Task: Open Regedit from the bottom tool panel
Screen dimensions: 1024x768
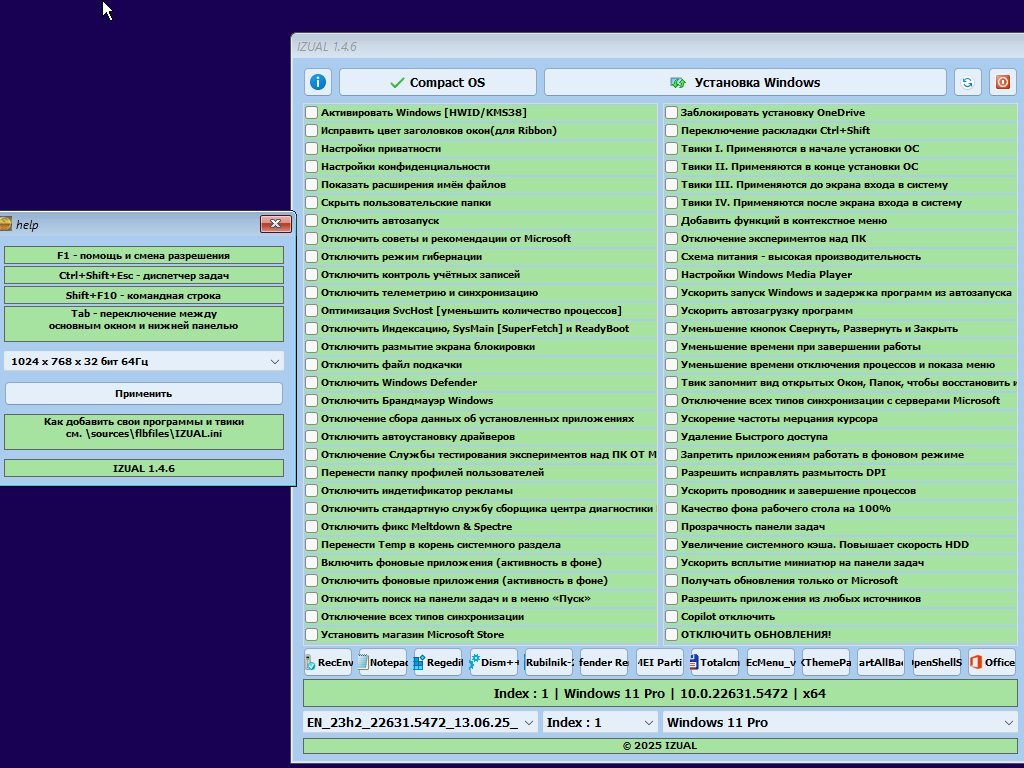Action: [438, 662]
